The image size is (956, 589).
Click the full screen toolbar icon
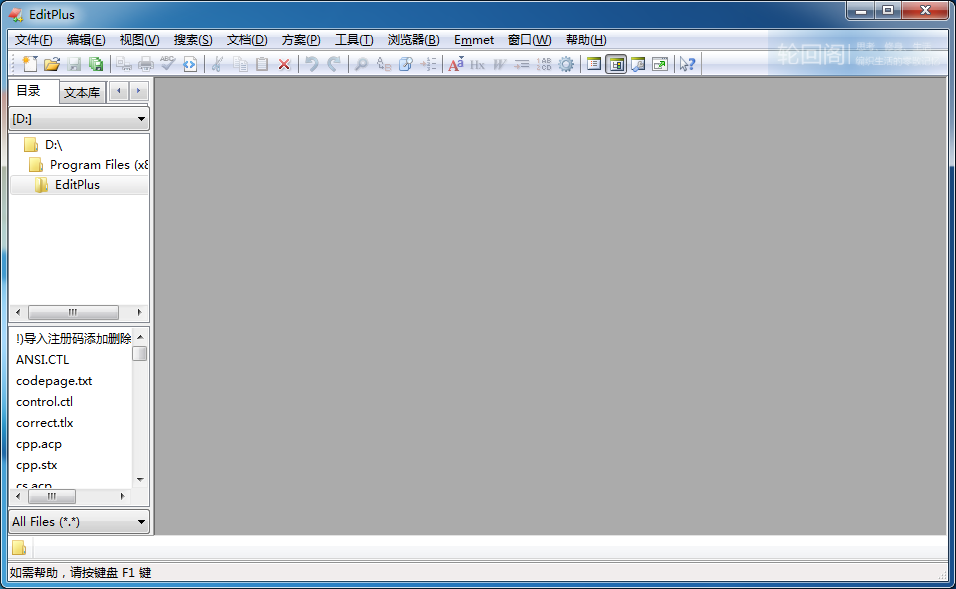tap(660, 64)
